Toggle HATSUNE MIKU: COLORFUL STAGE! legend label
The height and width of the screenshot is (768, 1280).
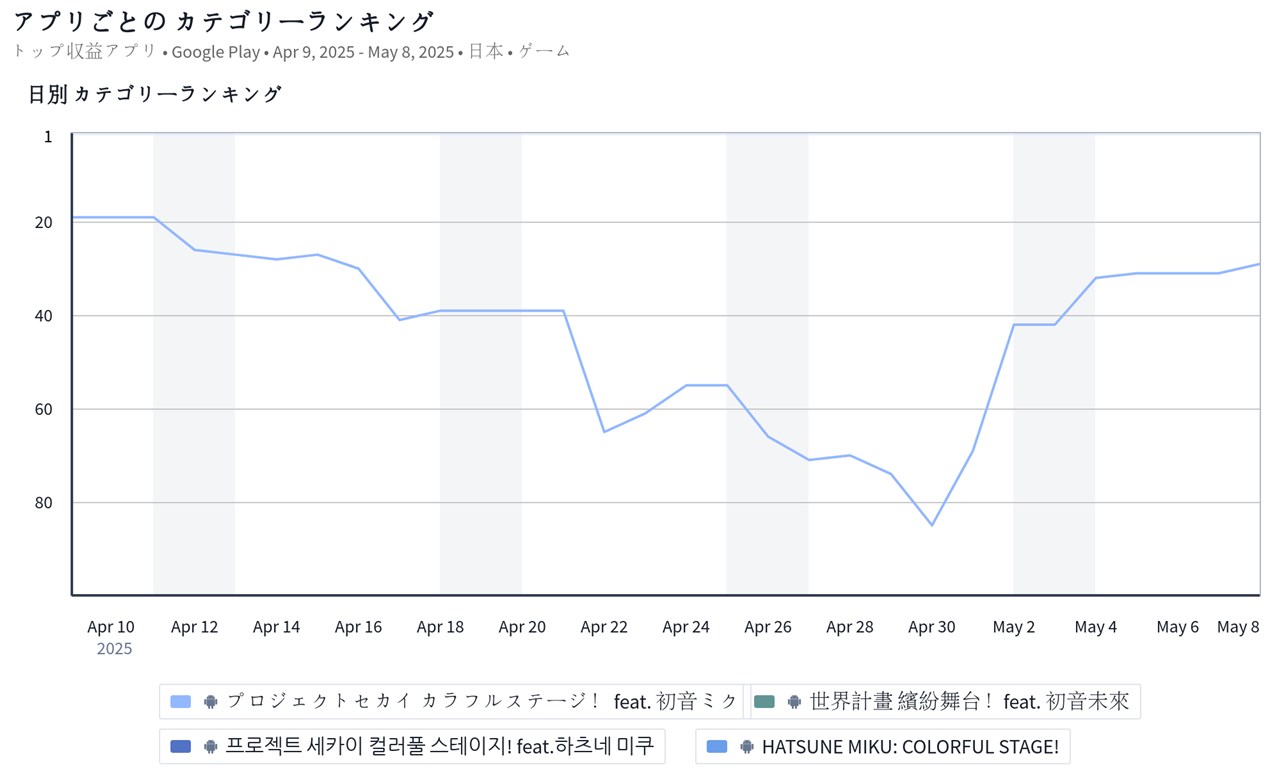[x=909, y=746]
